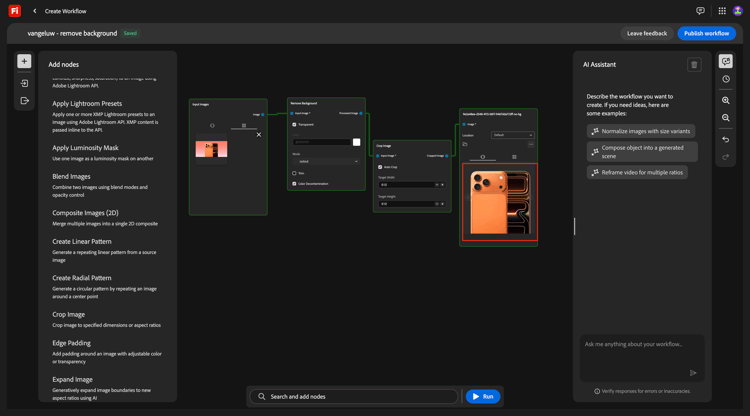This screenshot has width=750, height=416.
Task: Toggle the Trim checkbox
Action: click(x=294, y=173)
